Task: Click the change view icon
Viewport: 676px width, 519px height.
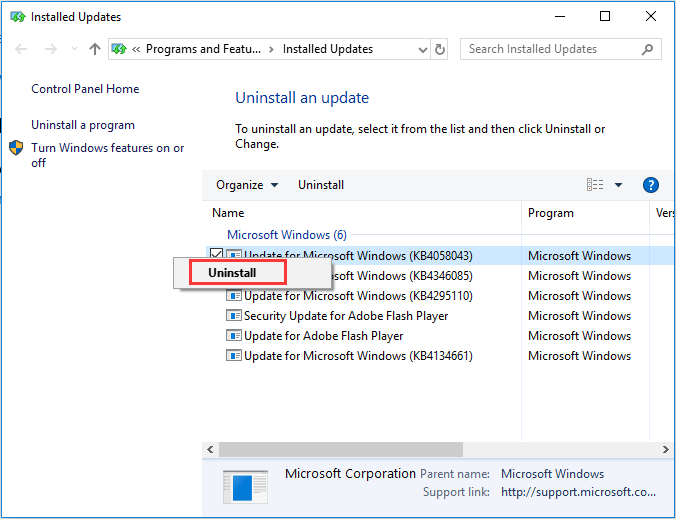Action: pos(595,185)
